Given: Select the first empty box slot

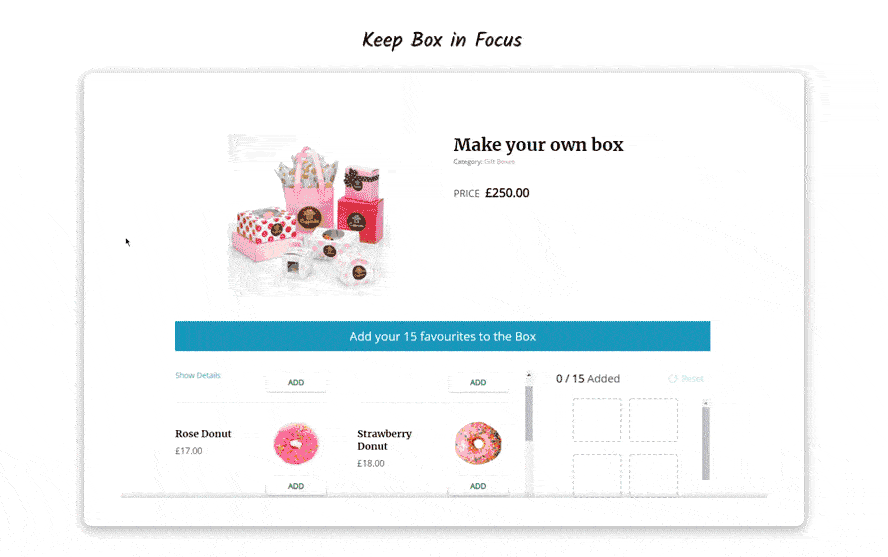Looking at the screenshot, I should click(597, 420).
